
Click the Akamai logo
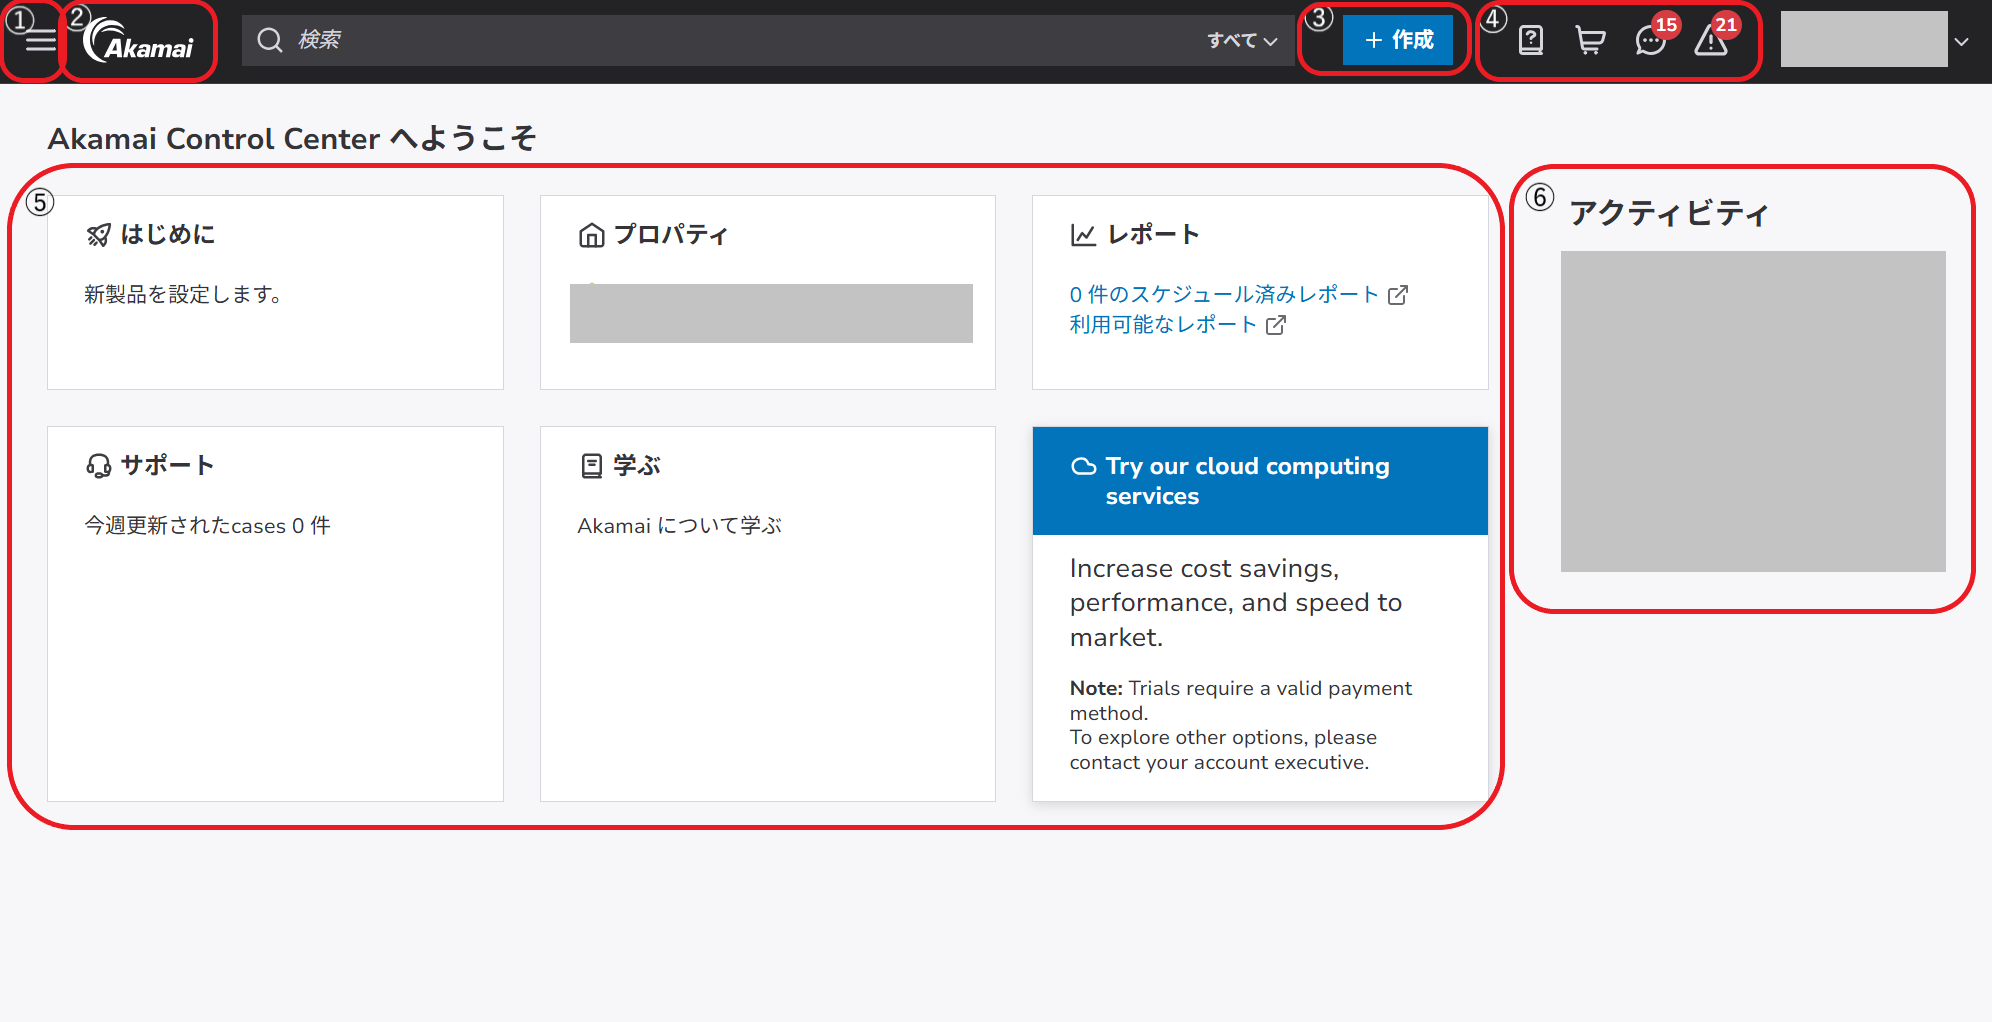point(138,40)
